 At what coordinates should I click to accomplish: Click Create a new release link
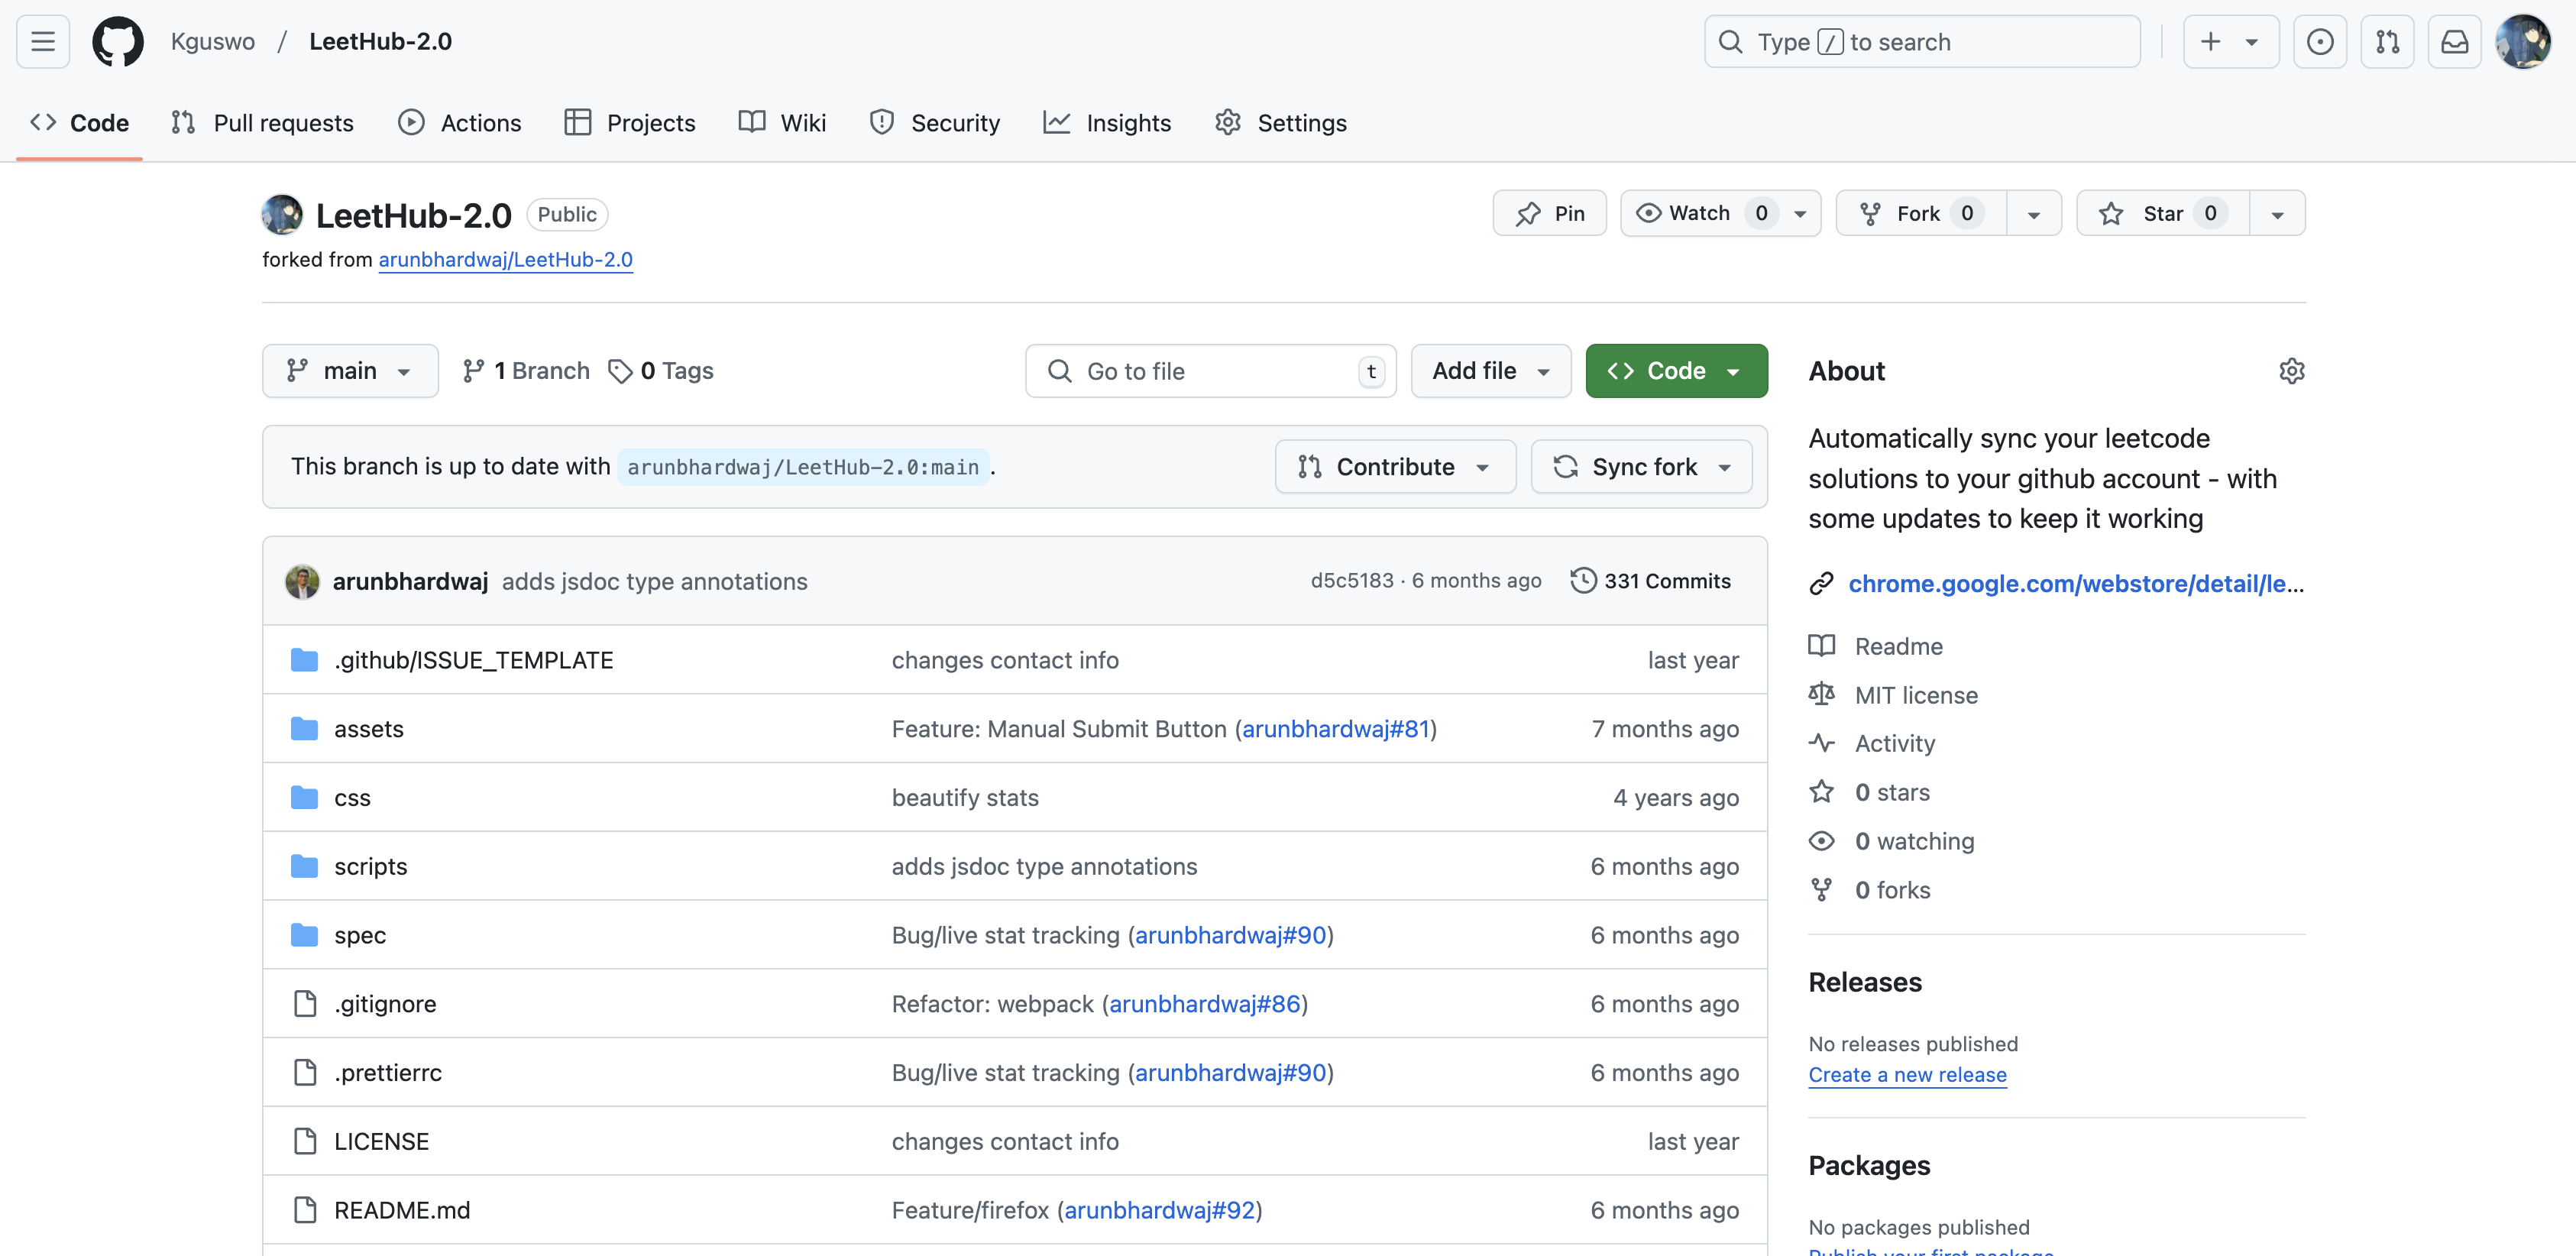(x=1907, y=1074)
